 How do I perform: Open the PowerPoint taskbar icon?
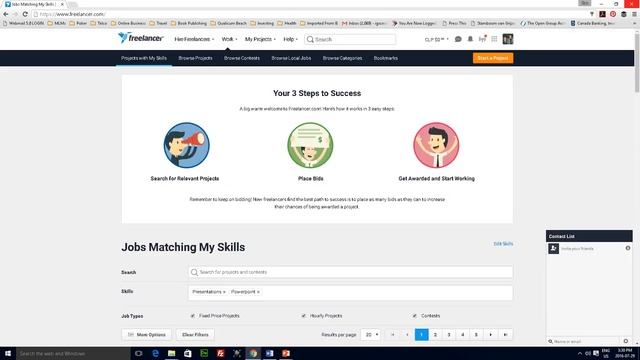point(286,353)
